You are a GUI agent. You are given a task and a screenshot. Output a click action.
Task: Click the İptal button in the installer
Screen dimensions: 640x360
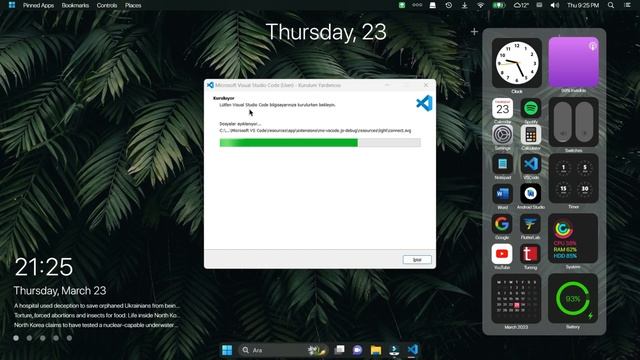tap(417, 260)
